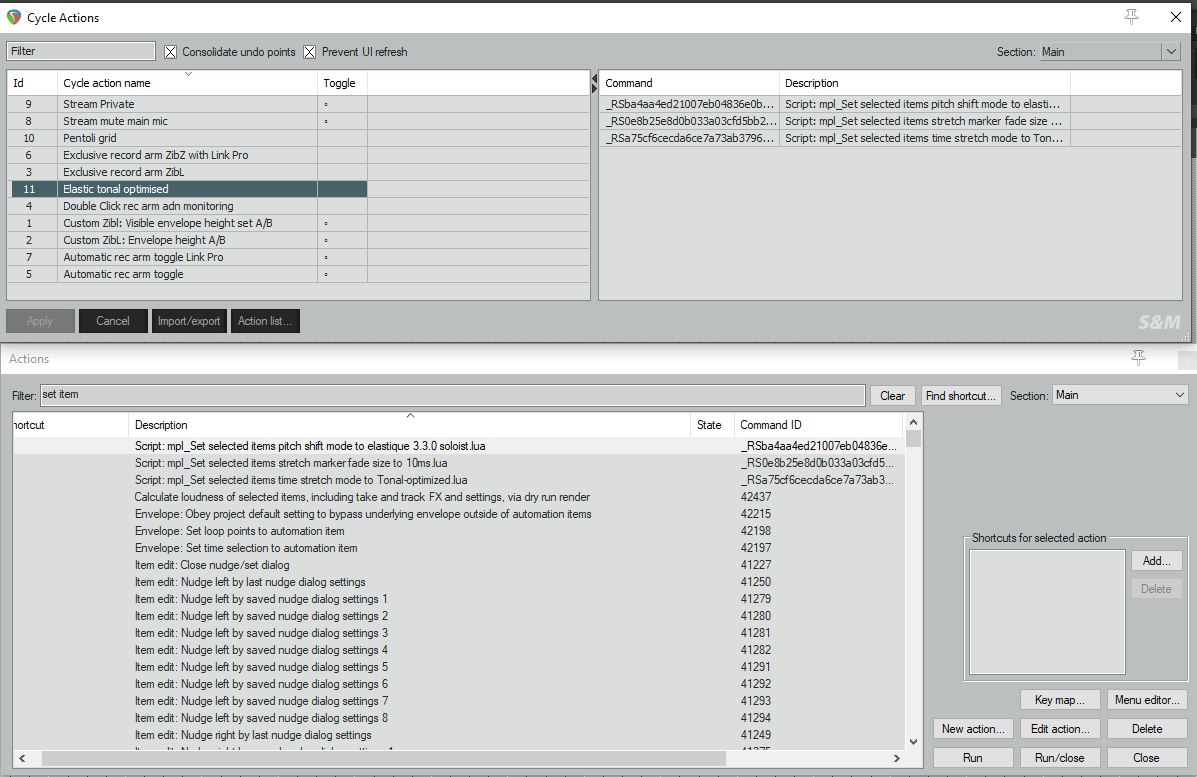Screen dimensions: 1197x777
Task: Sort Actions list by Description header
Action: coord(409,424)
